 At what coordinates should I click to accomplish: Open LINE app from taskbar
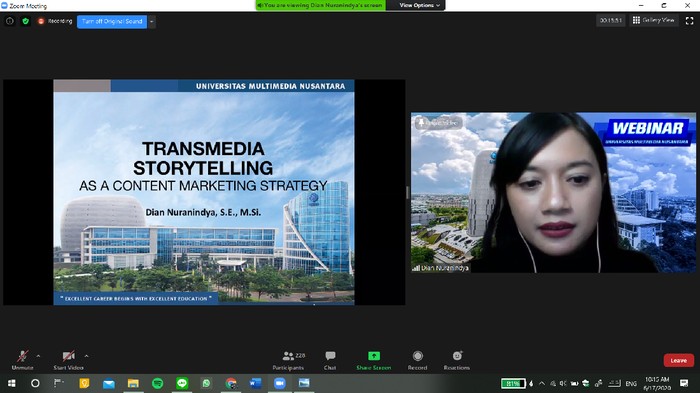click(x=182, y=383)
